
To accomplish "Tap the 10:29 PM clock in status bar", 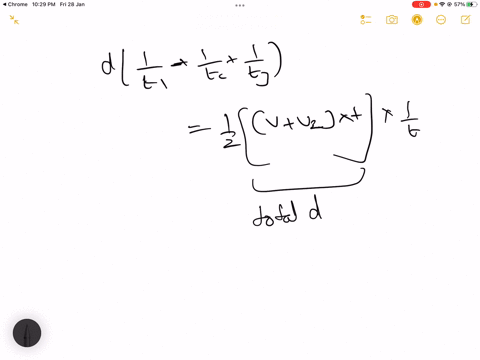I will point(44,4).
